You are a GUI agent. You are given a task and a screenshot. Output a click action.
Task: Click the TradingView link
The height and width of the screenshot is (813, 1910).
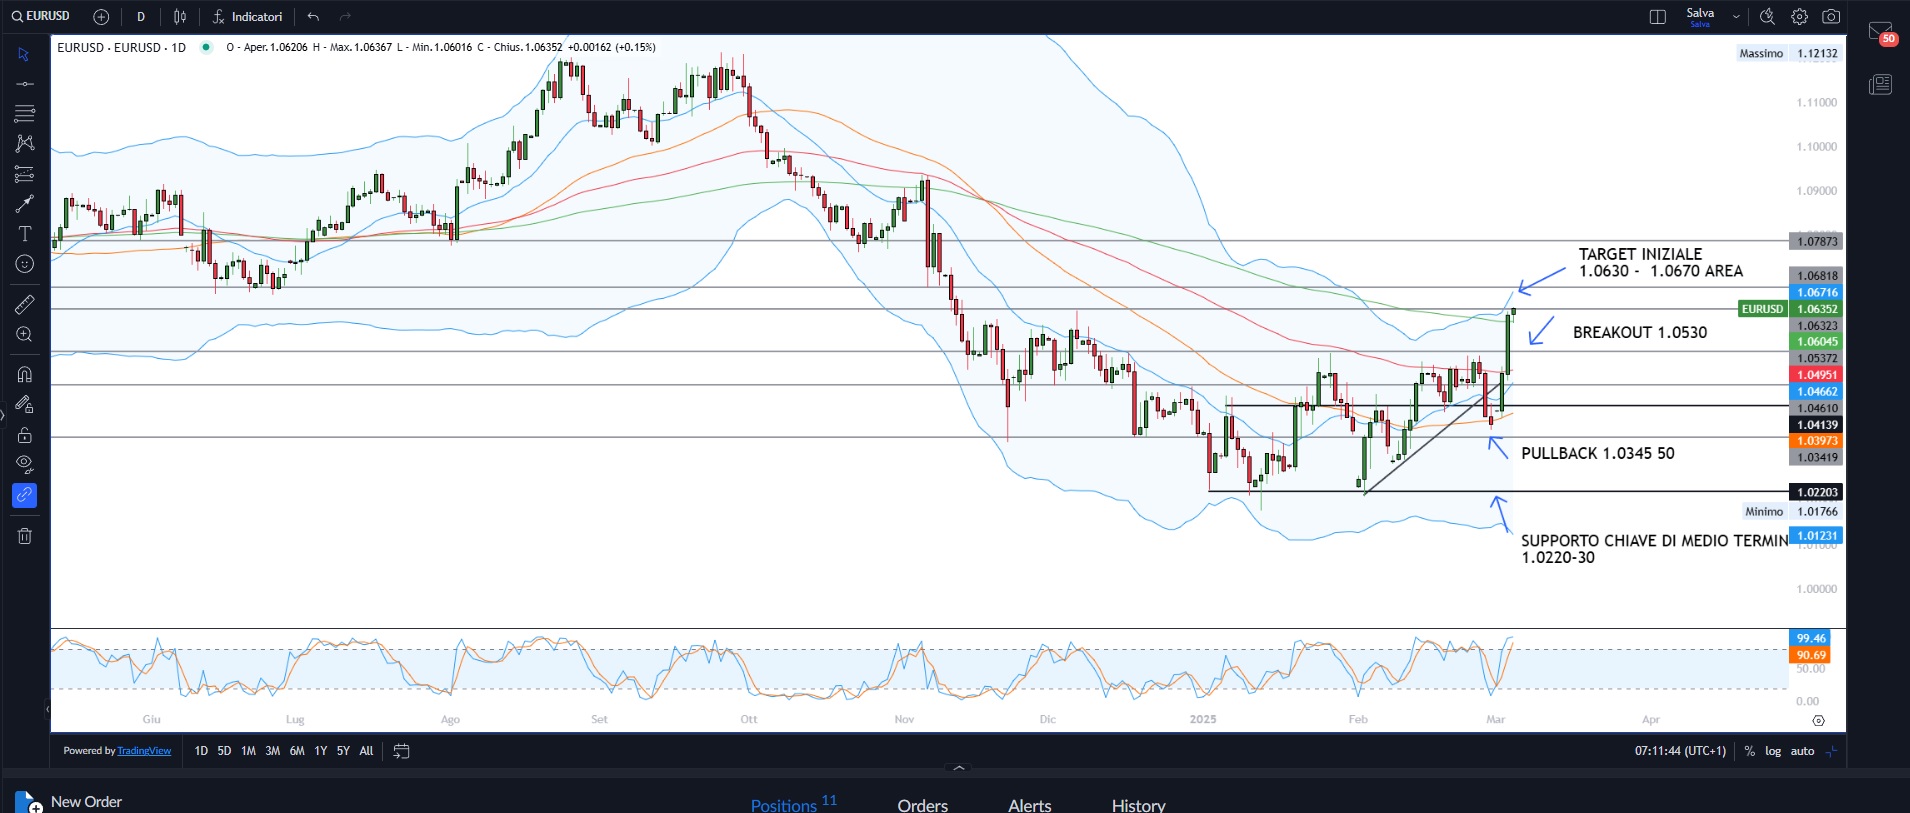pos(144,751)
